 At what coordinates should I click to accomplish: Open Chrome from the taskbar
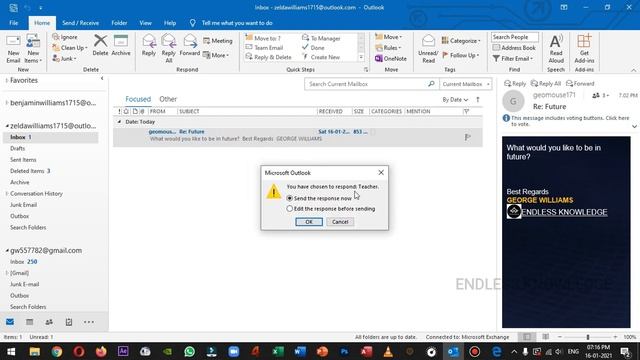point(57,351)
